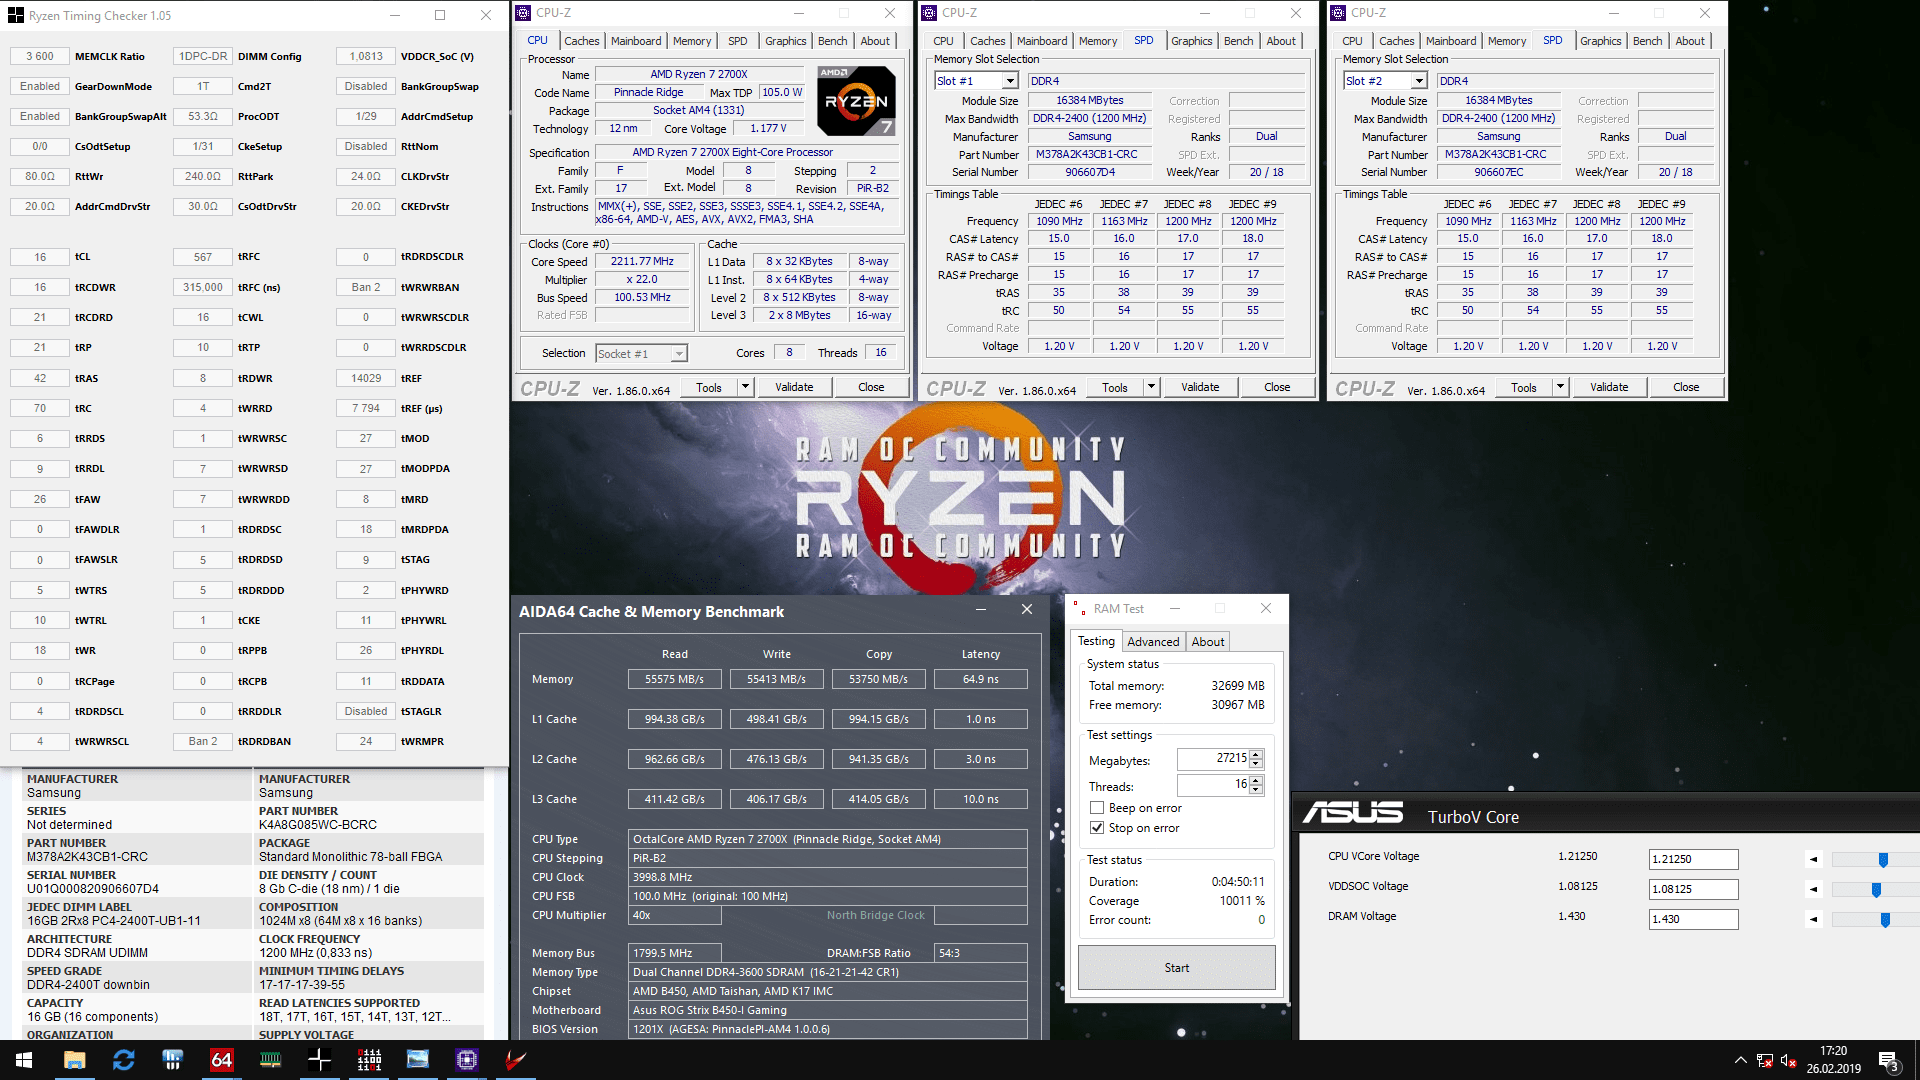
Task: Start the RAM Test
Action: pos(1176,968)
